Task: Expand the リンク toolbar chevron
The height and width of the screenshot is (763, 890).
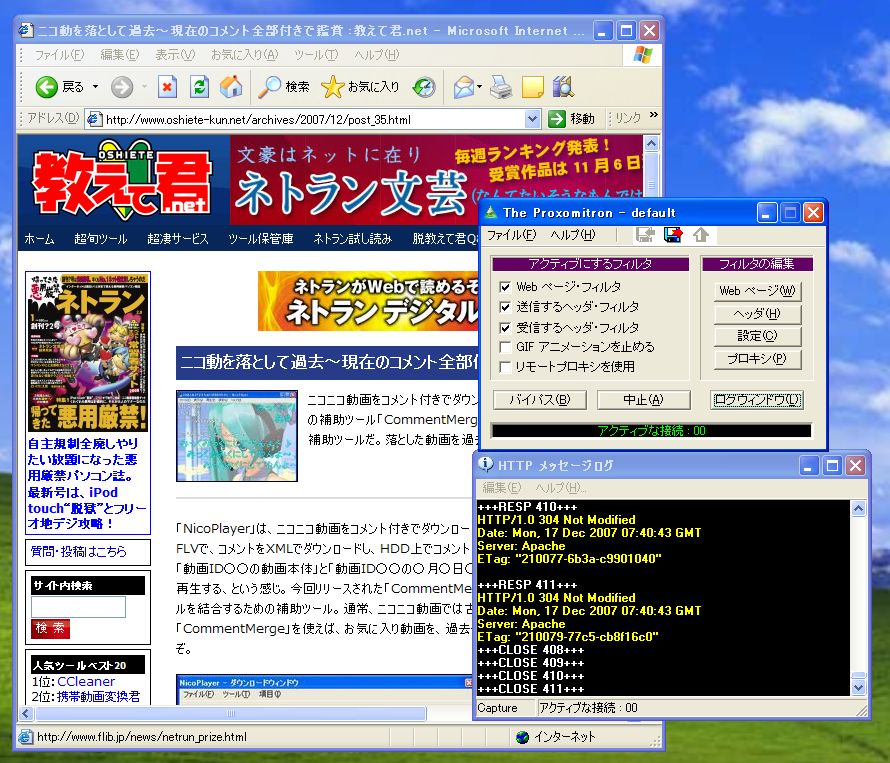Action: click(x=654, y=115)
